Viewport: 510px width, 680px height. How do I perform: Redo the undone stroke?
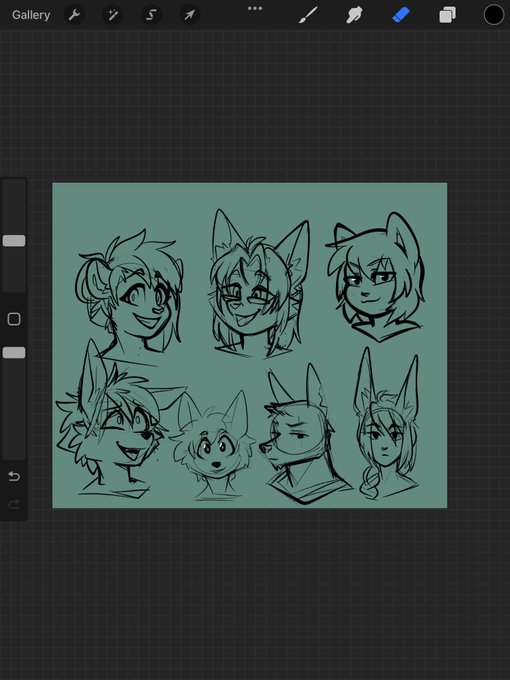tap(14, 504)
